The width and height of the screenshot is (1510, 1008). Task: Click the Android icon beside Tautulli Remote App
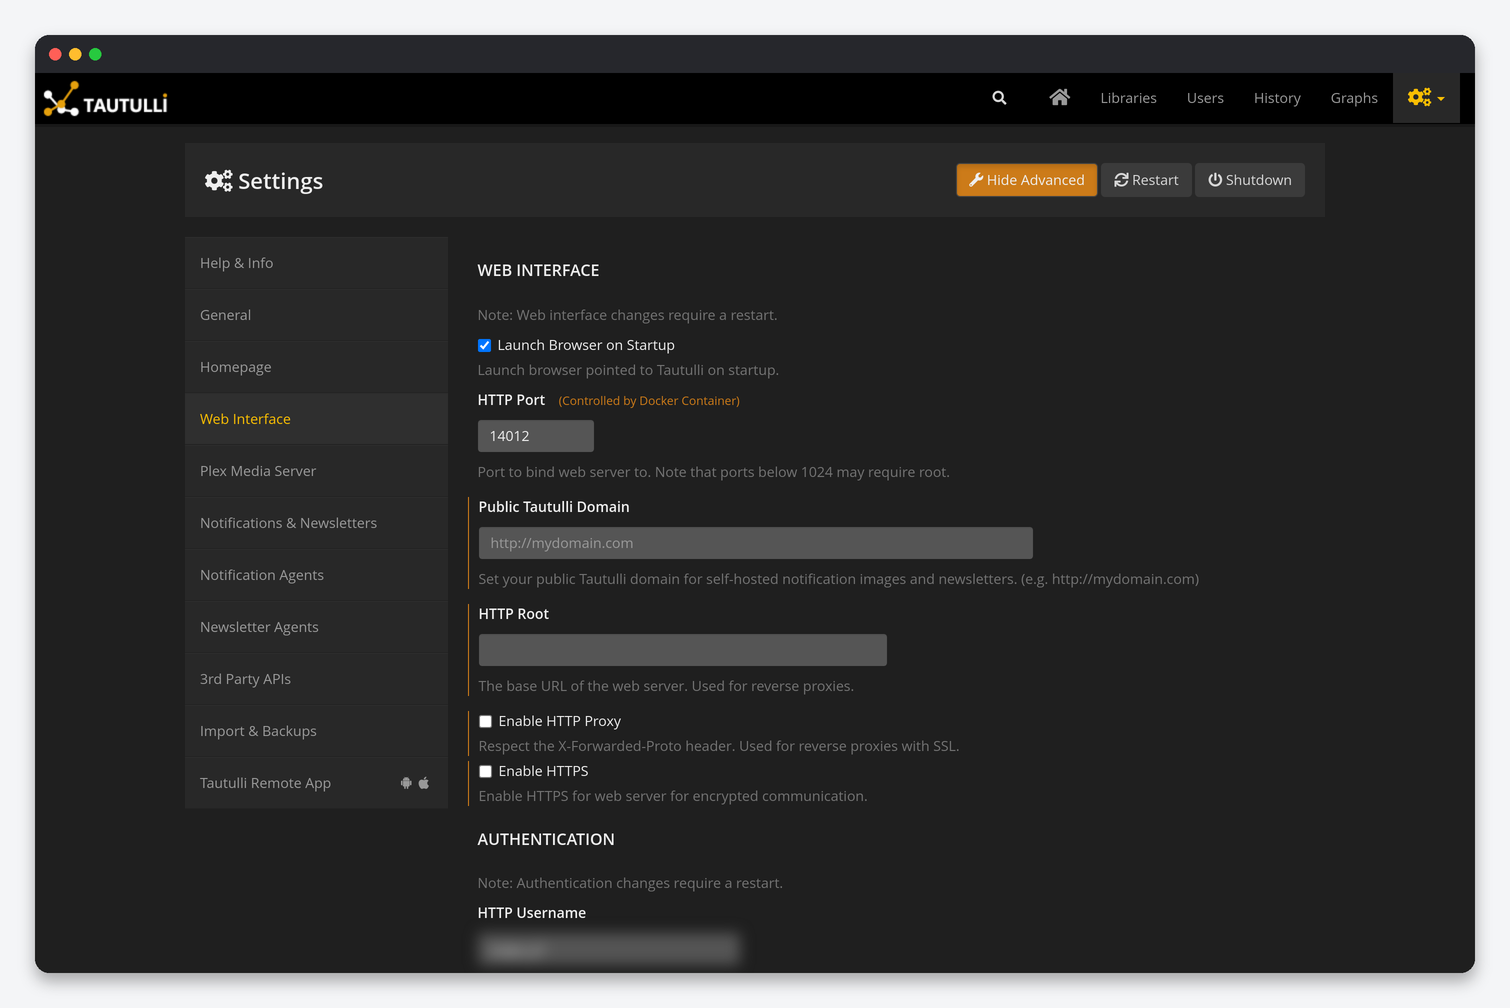click(406, 783)
